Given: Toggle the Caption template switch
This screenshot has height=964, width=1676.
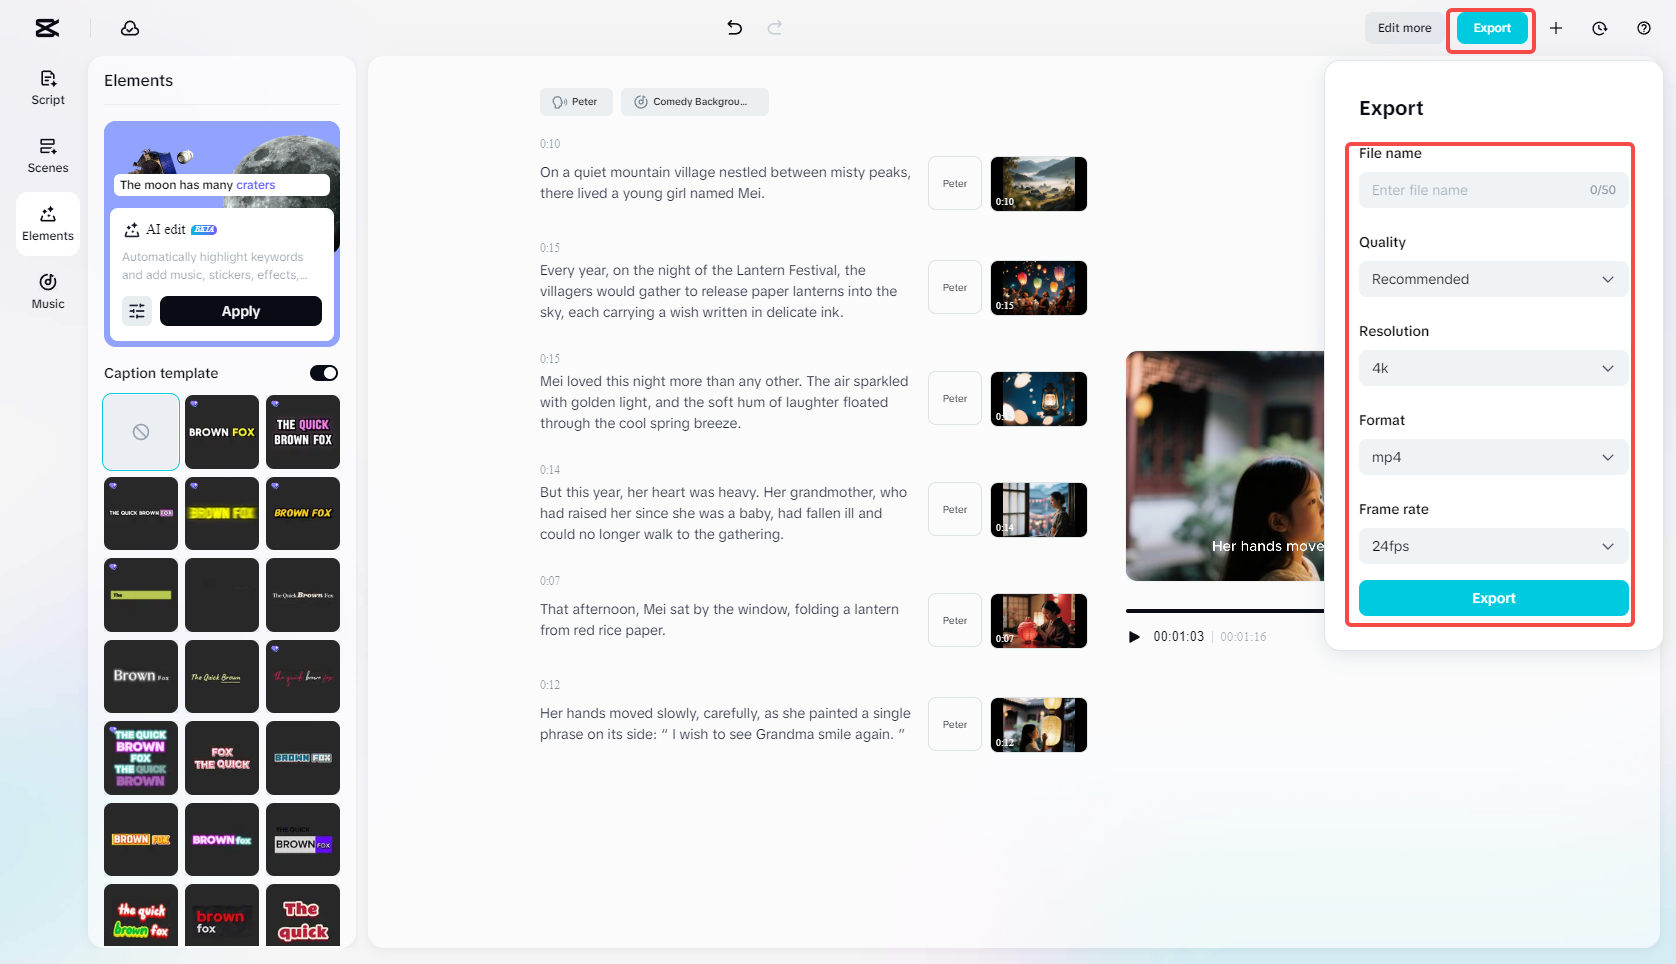Looking at the screenshot, I should 323,372.
